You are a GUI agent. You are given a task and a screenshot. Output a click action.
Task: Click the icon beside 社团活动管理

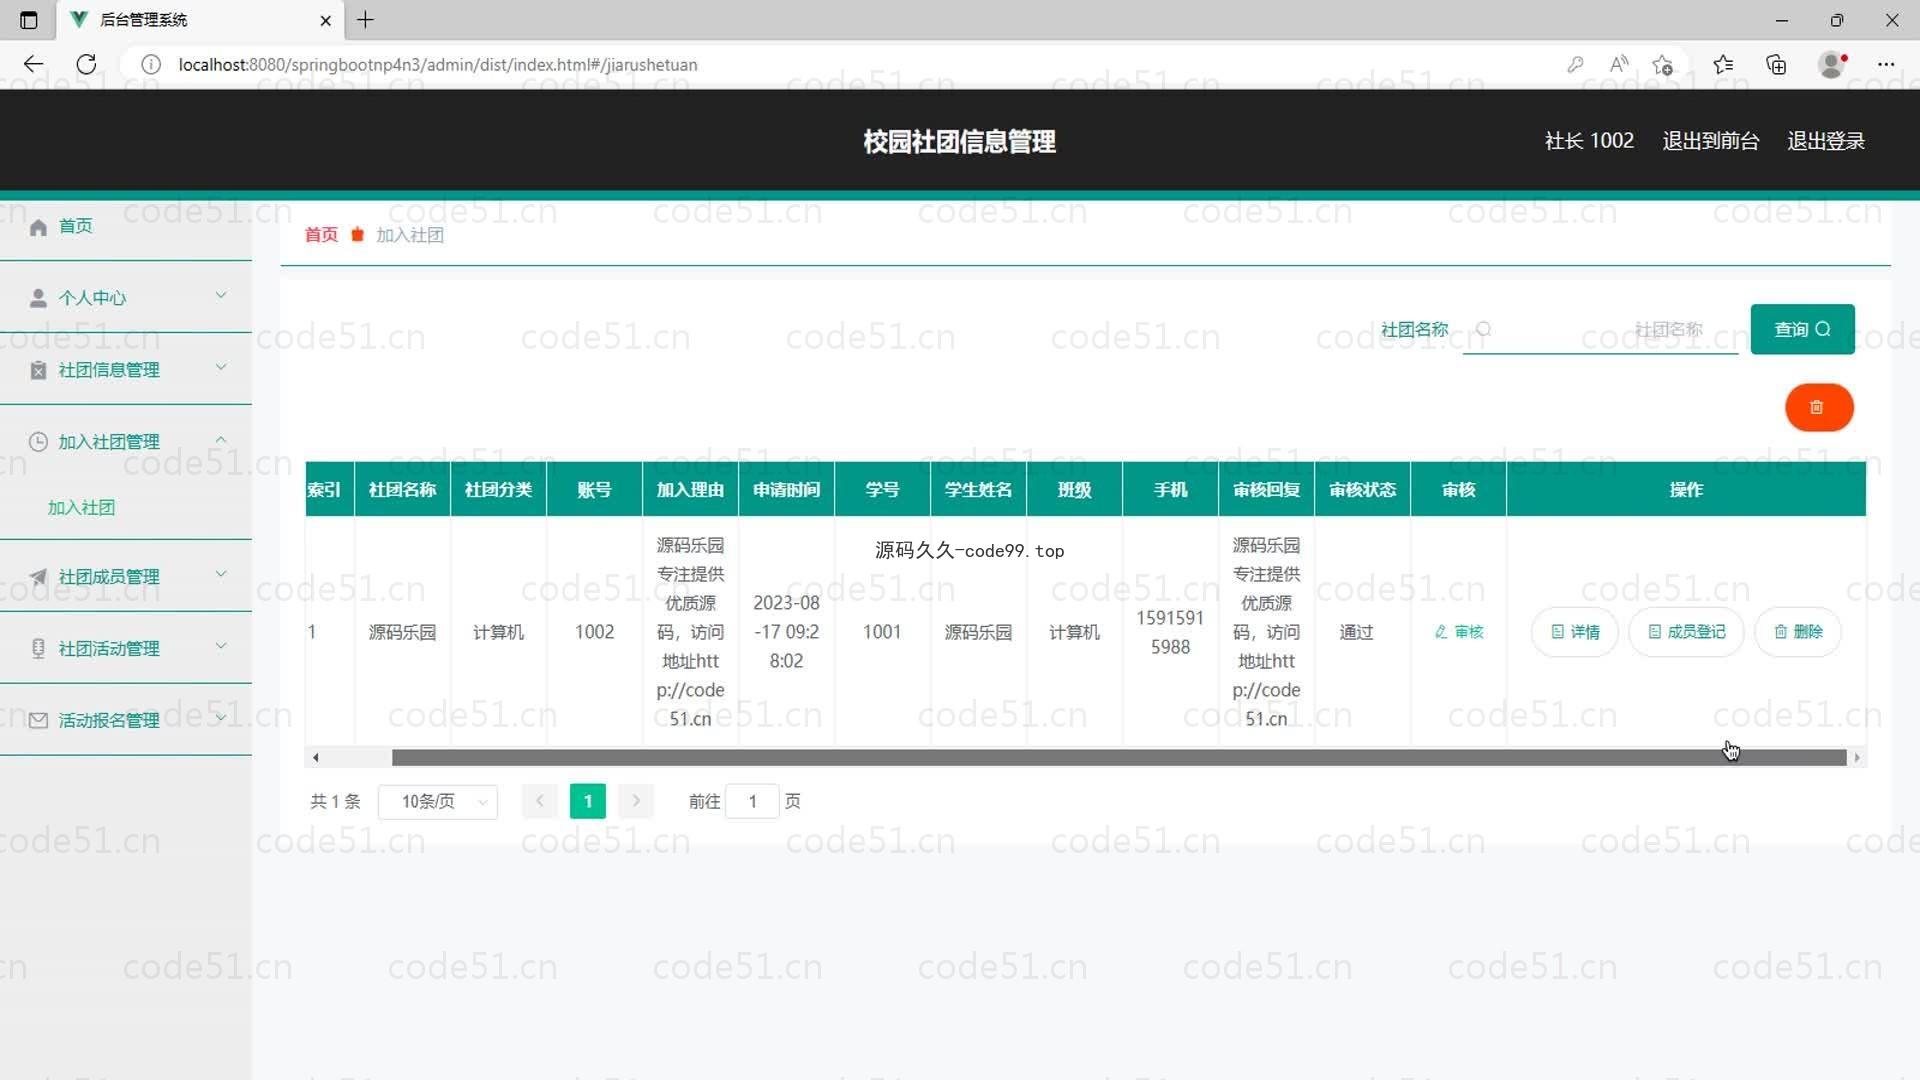38,649
